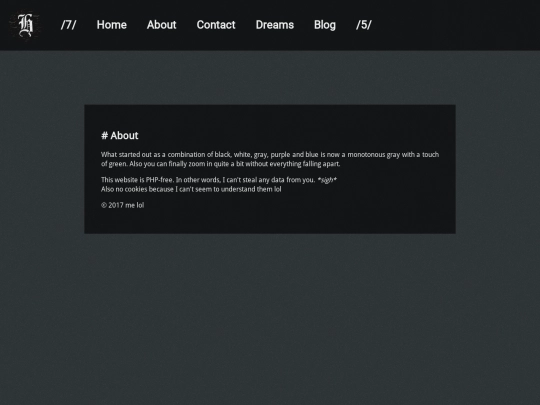Navigate to the Contact page
540x405 pixels.
pyautogui.click(x=216, y=25)
